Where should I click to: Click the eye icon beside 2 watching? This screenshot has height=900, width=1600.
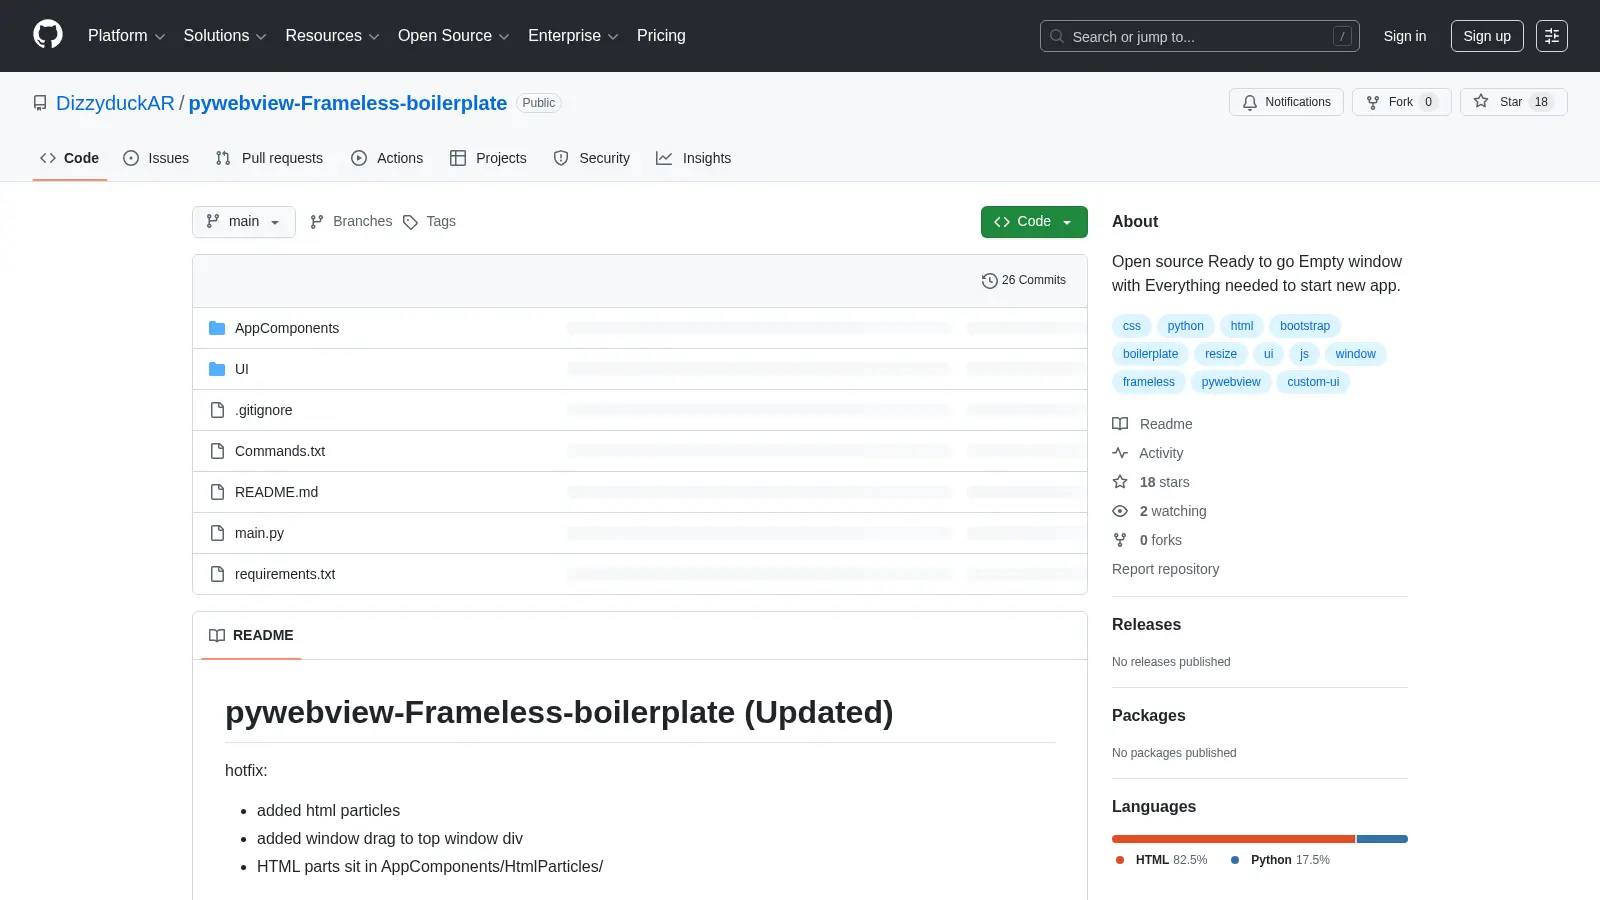tap(1120, 511)
